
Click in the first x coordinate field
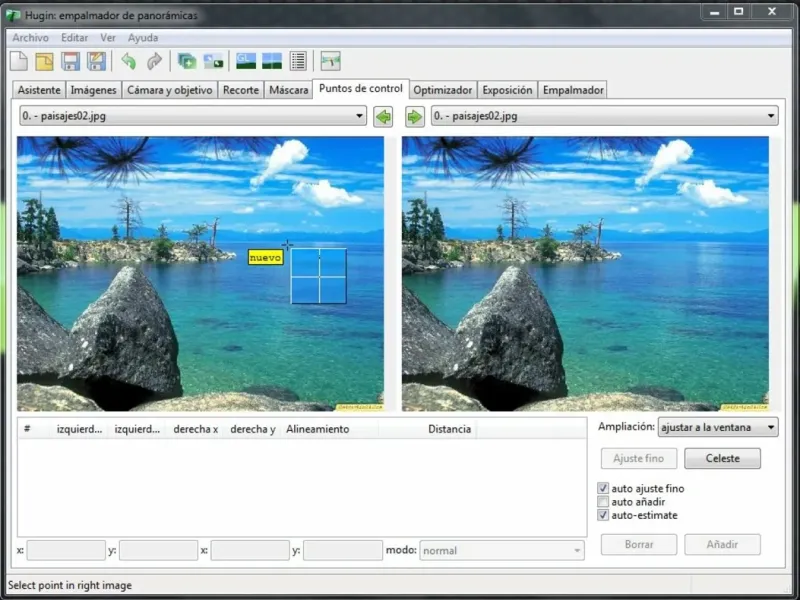(x=66, y=551)
